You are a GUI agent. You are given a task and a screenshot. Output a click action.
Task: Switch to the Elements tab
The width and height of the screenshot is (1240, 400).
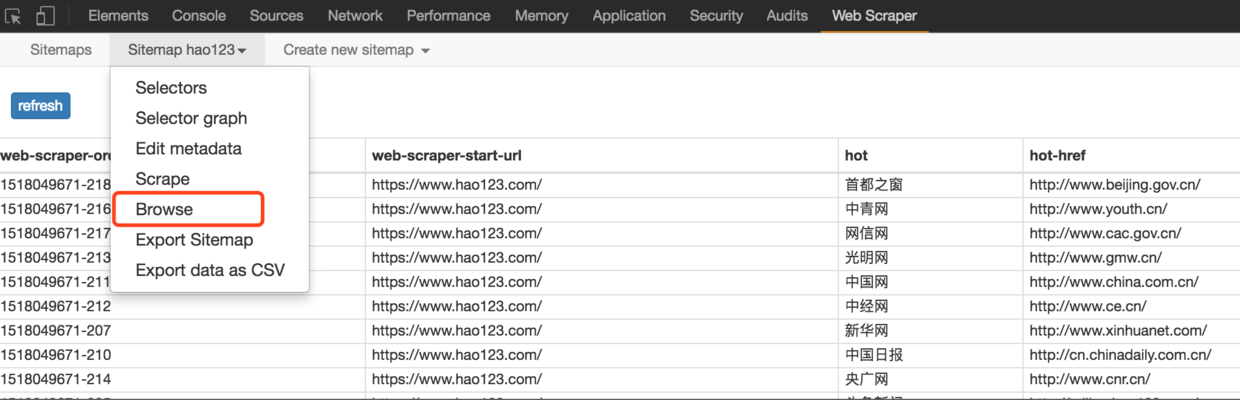coord(118,16)
